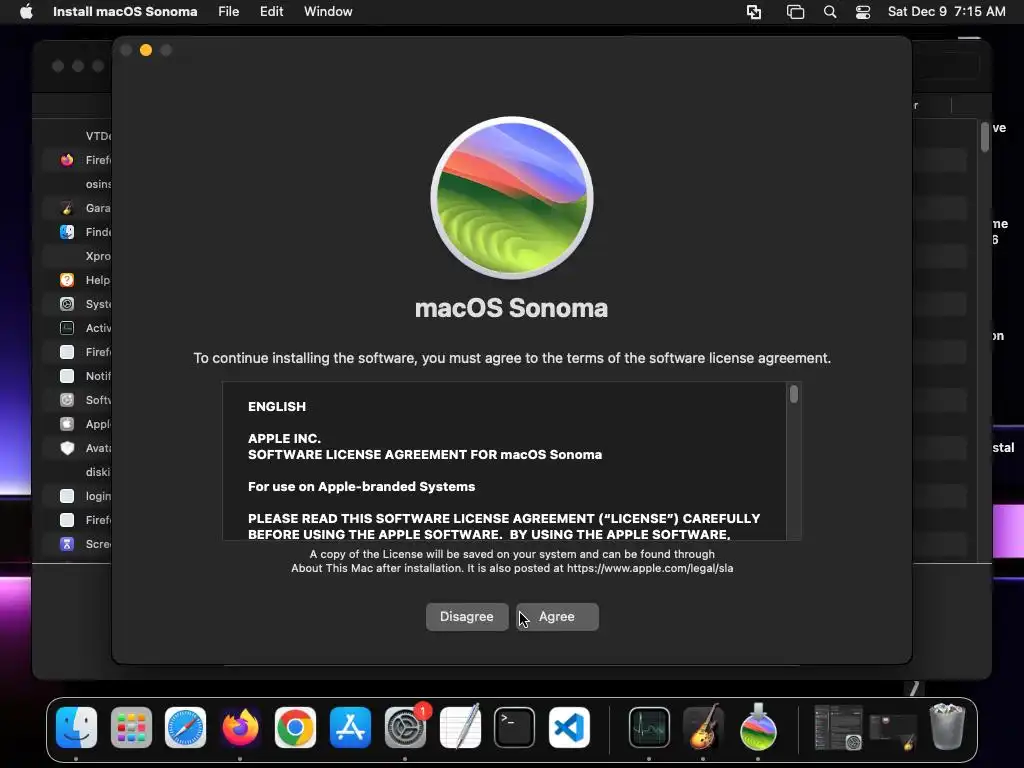This screenshot has width=1024, height=768.
Task: Open the Apple menu
Action: [26, 12]
